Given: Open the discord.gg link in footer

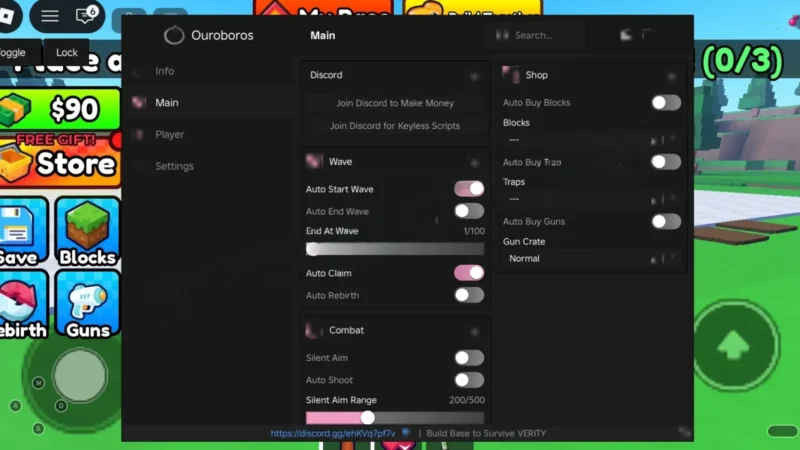Looking at the screenshot, I should [333, 433].
